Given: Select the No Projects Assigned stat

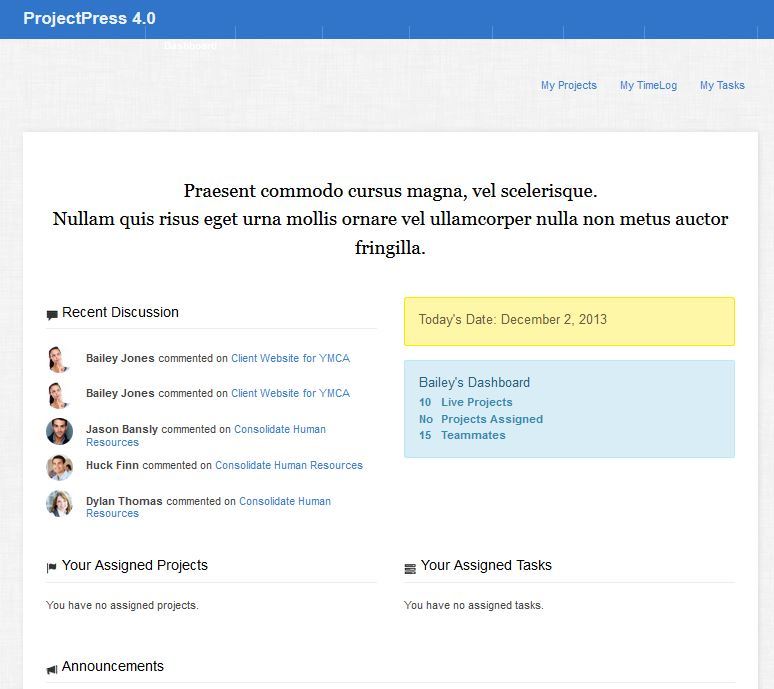Looking at the screenshot, I should coord(481,419).
